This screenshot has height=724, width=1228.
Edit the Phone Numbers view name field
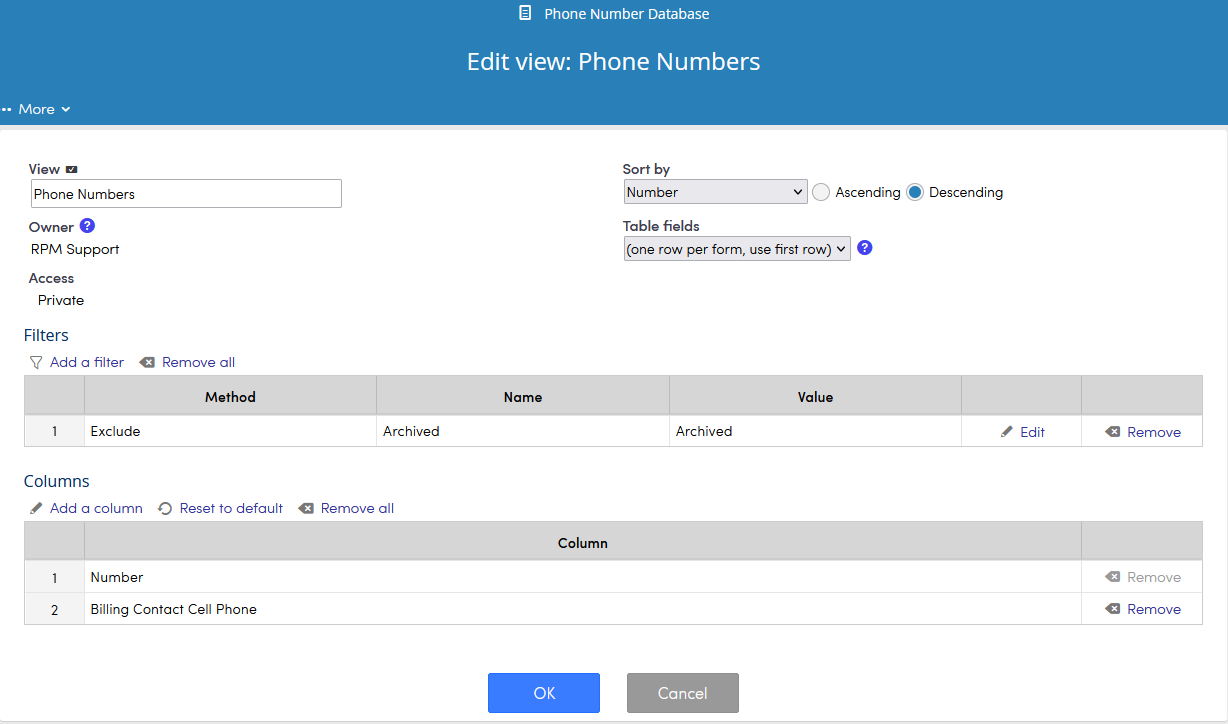[186, 194]
